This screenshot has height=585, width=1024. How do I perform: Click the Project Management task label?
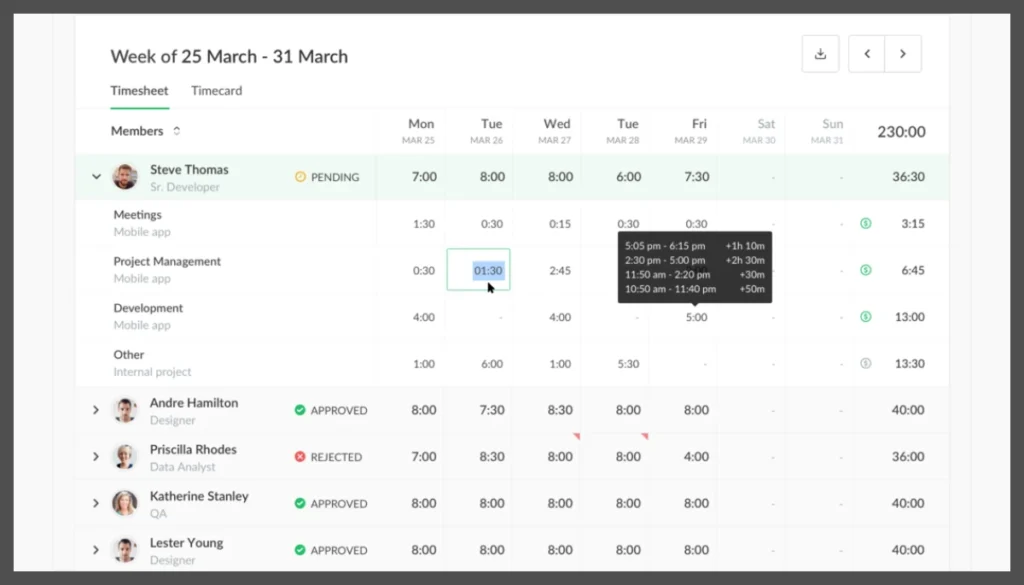pos(167,261)
